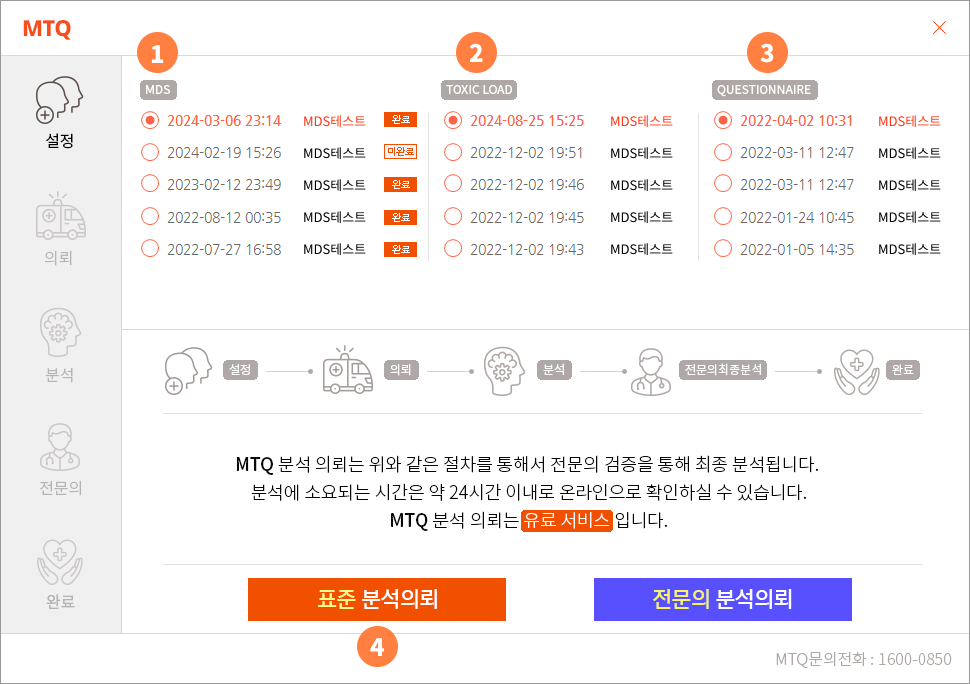The image size is (970, 684).
Task: Pick questionnaire record dated 2022-01-05 14:35
Action: pos(723,249)
